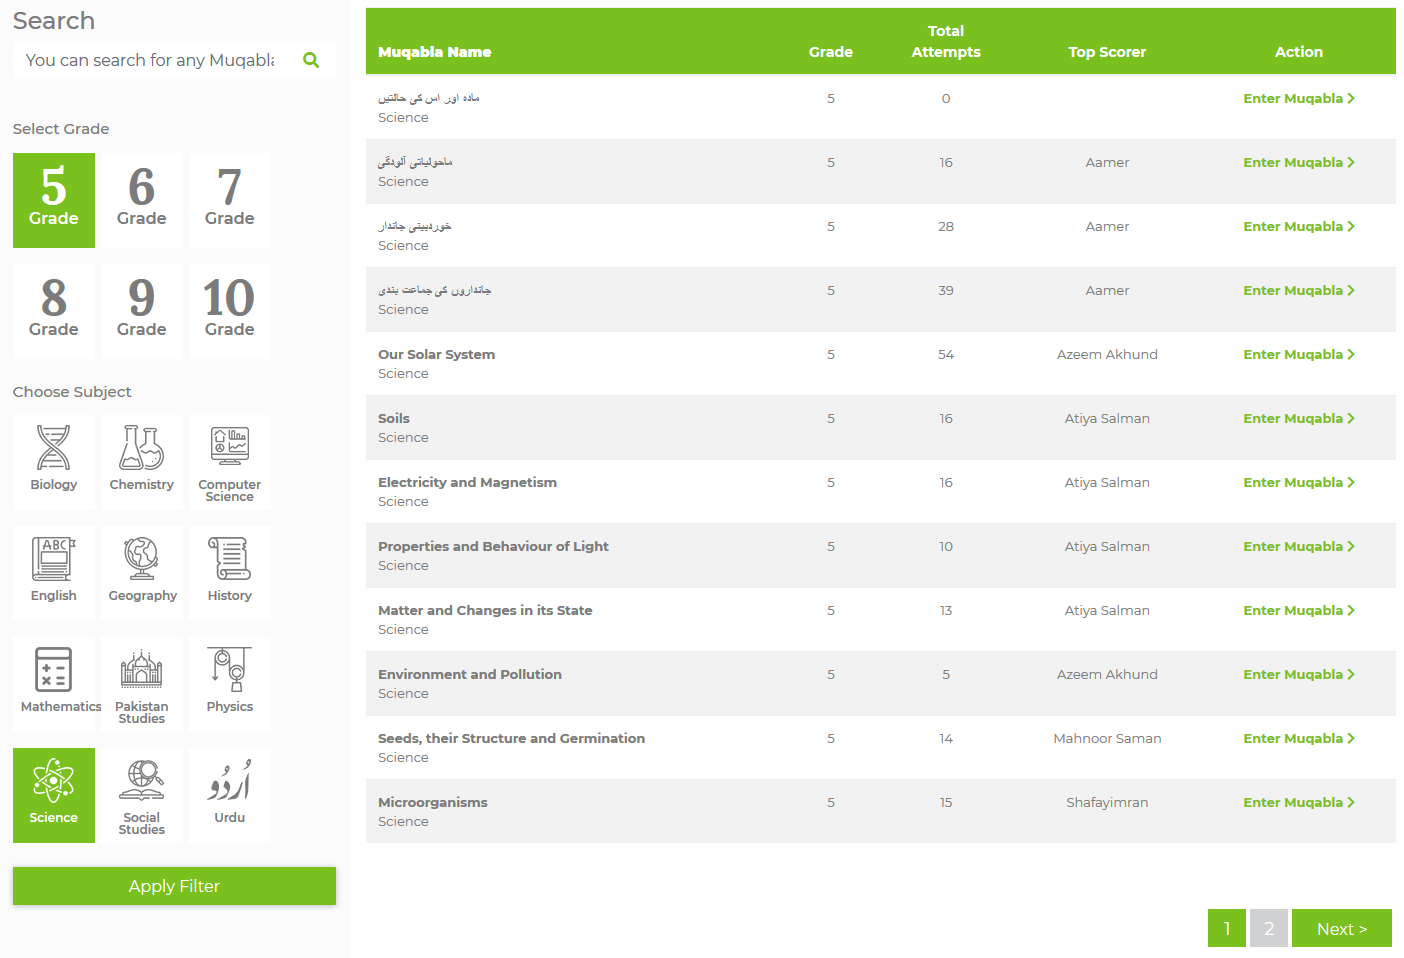Click the Total Attempts column header
This screenshot has height=958, width=1404.
tap(946, 41)
